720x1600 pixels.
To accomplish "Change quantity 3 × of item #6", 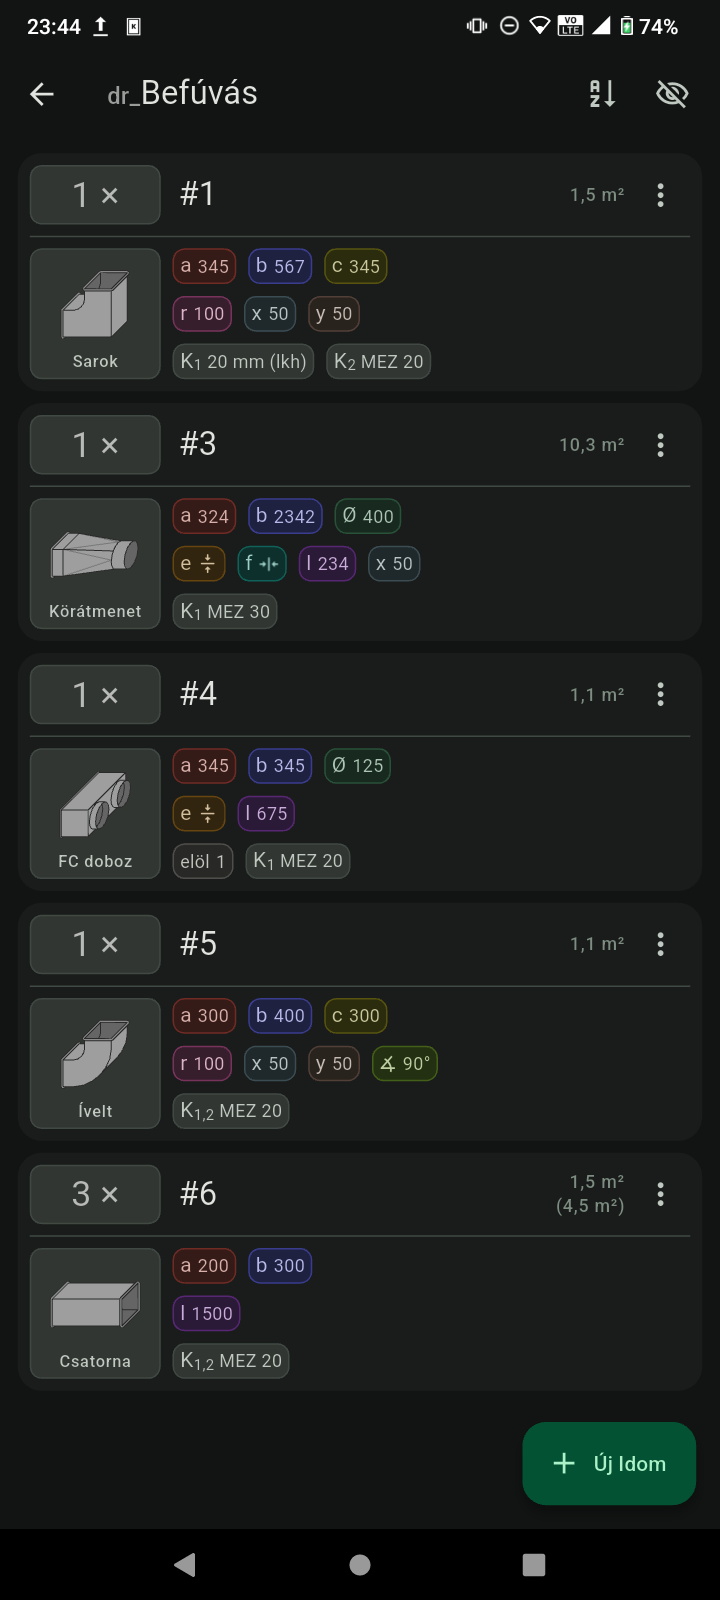I will 95,1194.
